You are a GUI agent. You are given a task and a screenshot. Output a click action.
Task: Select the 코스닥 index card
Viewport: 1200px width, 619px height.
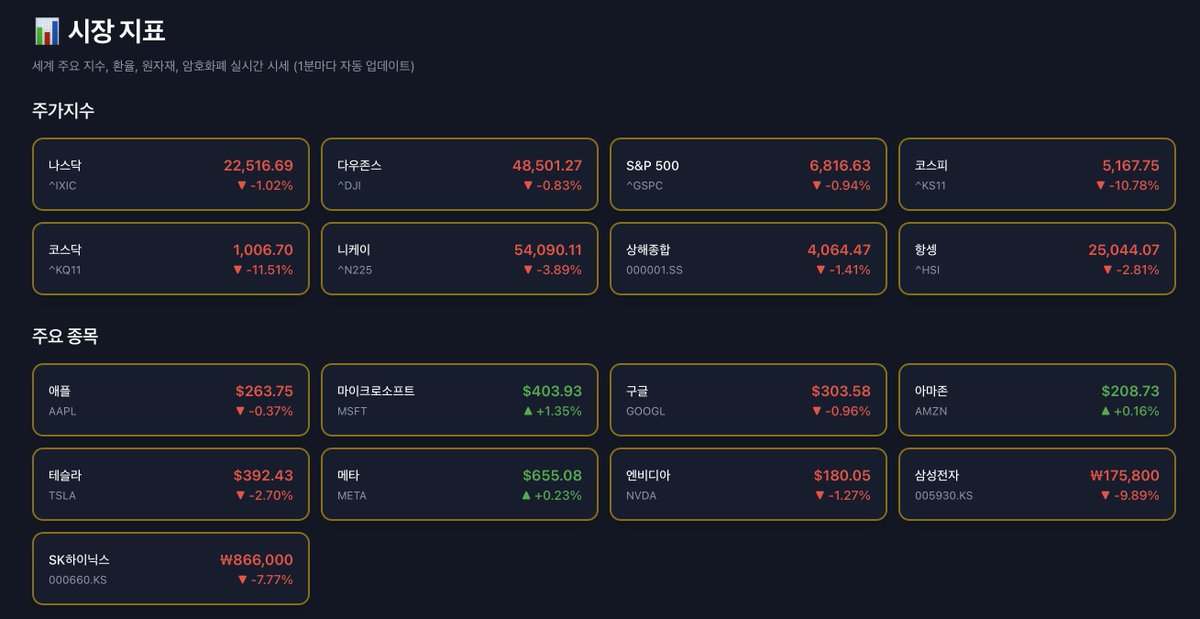[170, 259]
